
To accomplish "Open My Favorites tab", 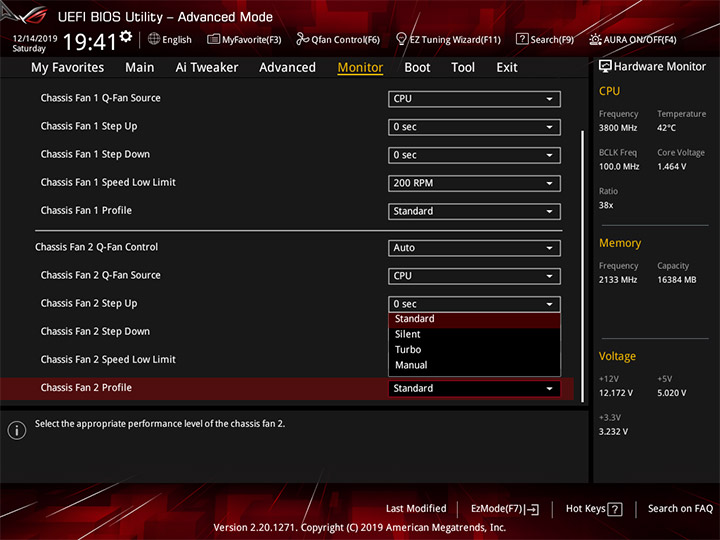I will (x=68, y=68).
